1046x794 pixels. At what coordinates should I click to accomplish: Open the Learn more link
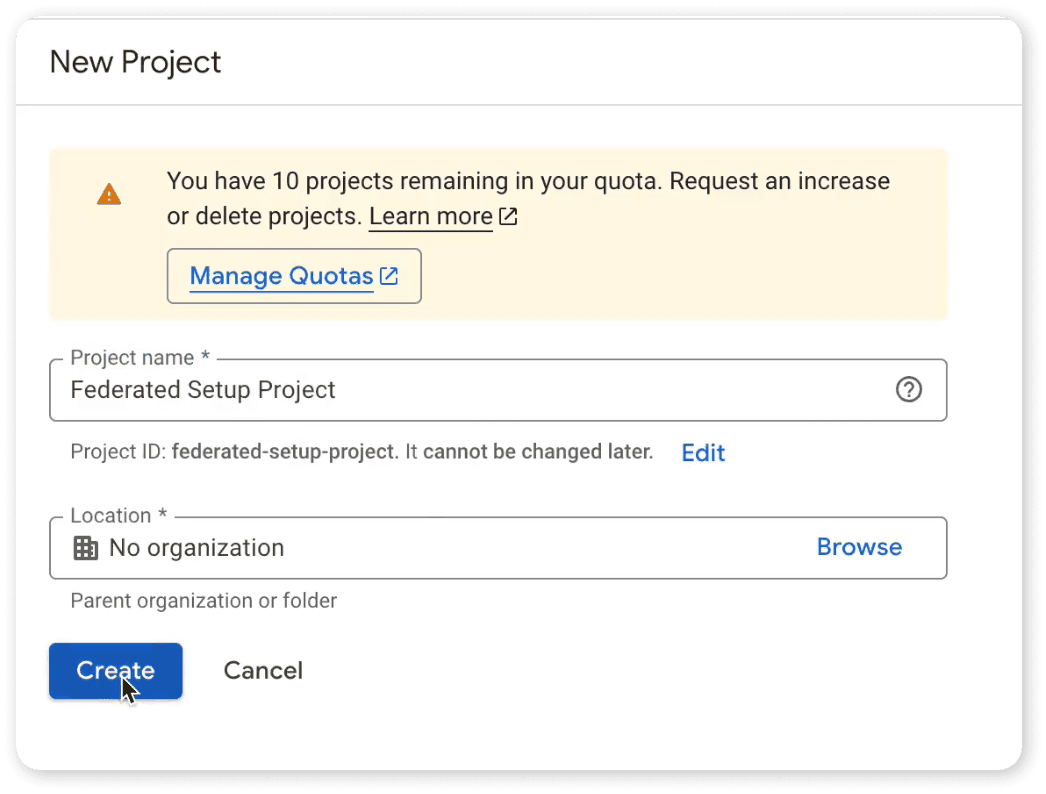[x=430, y=217]
